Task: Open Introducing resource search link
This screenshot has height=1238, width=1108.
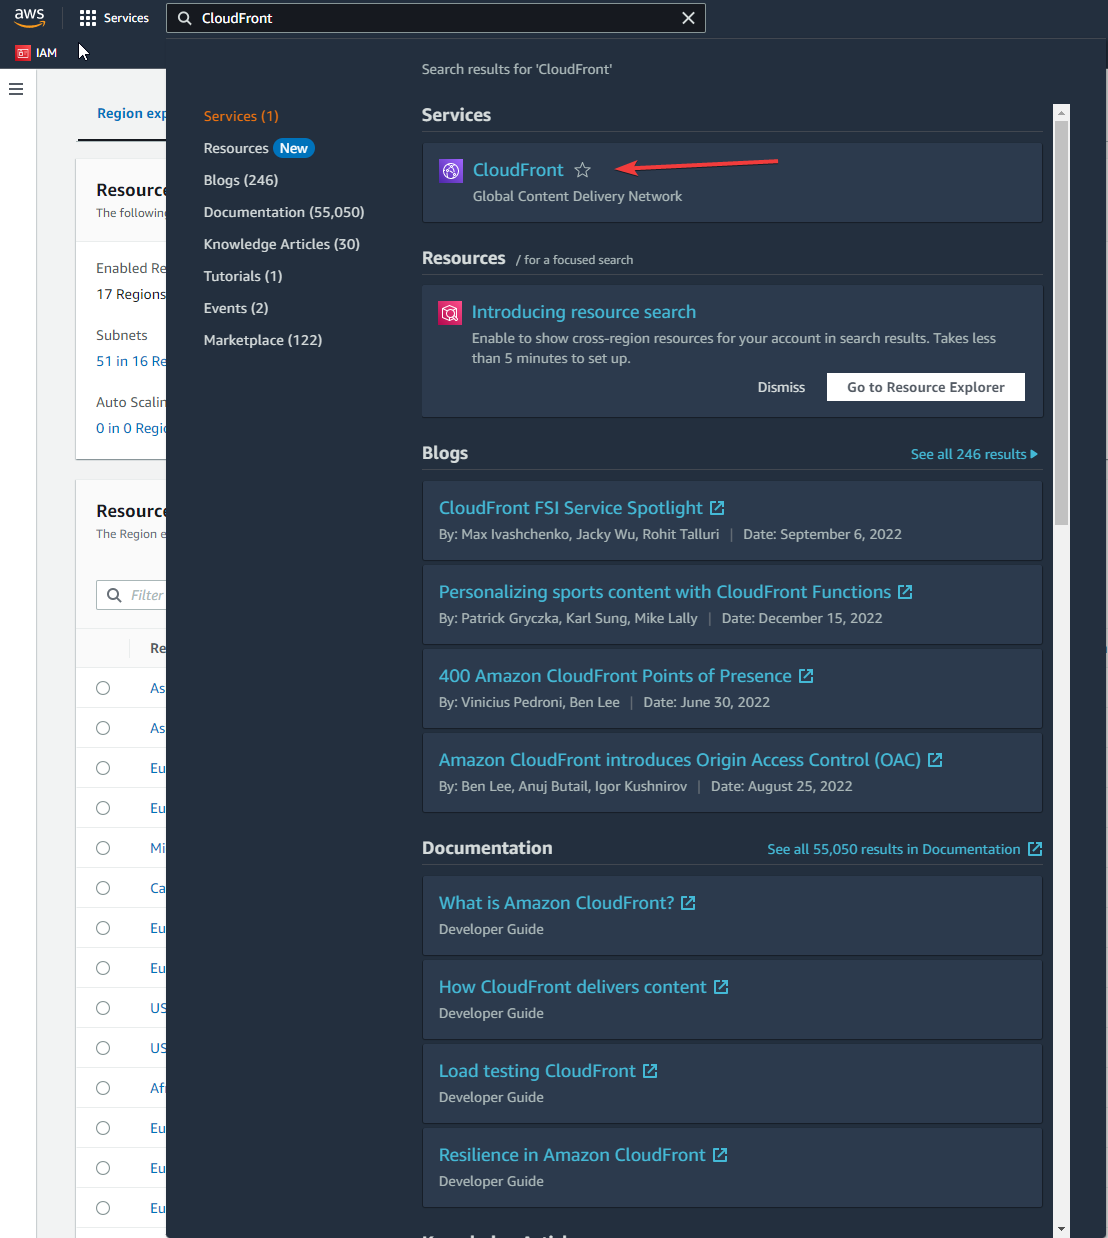Action: coord(584,312)
